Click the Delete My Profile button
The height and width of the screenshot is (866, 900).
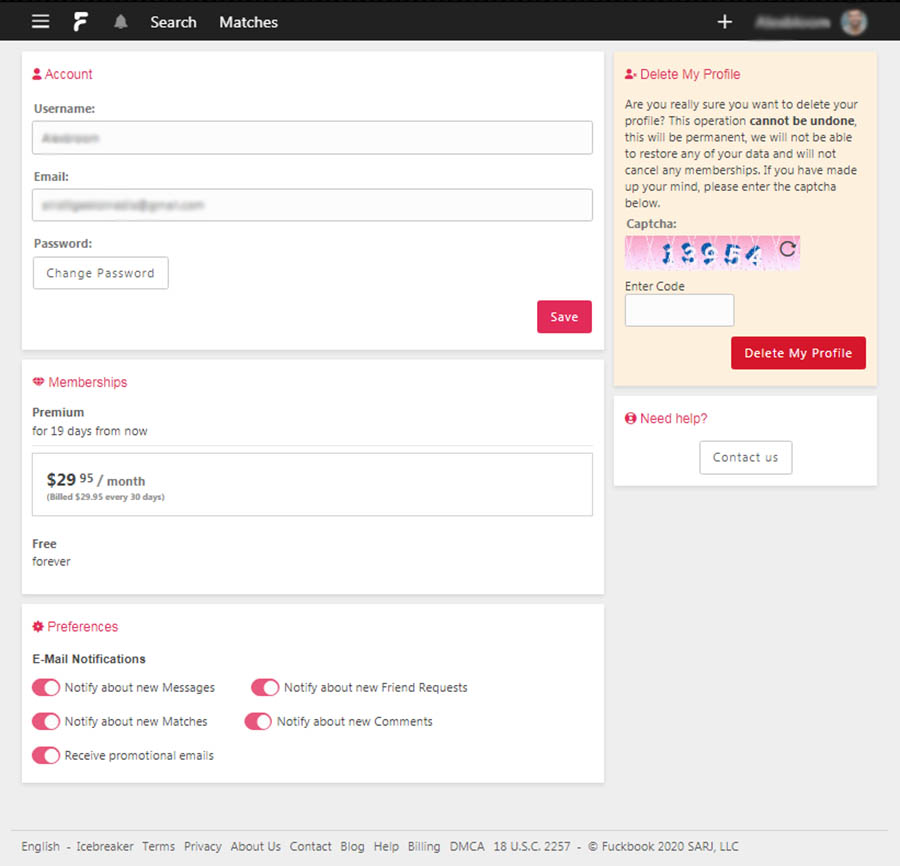click(x=798, y=353)
